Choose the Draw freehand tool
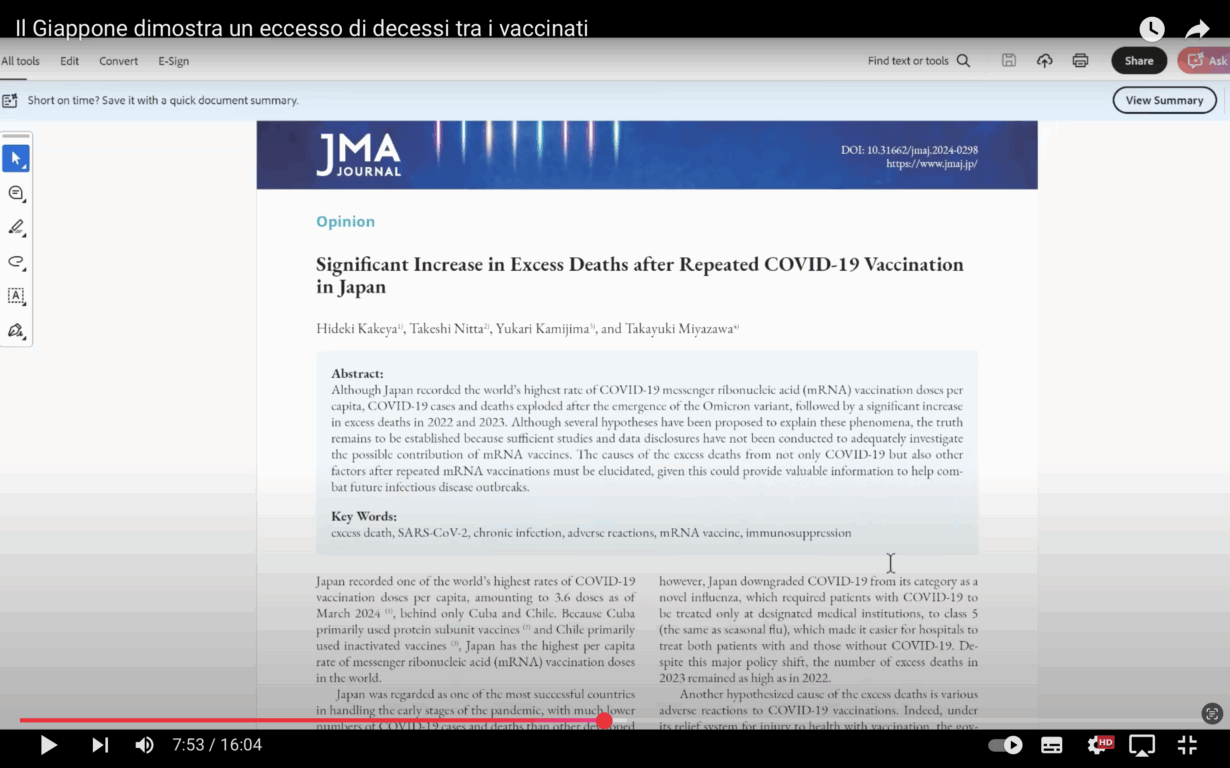 pyautogui.click(x=16, y=262)
